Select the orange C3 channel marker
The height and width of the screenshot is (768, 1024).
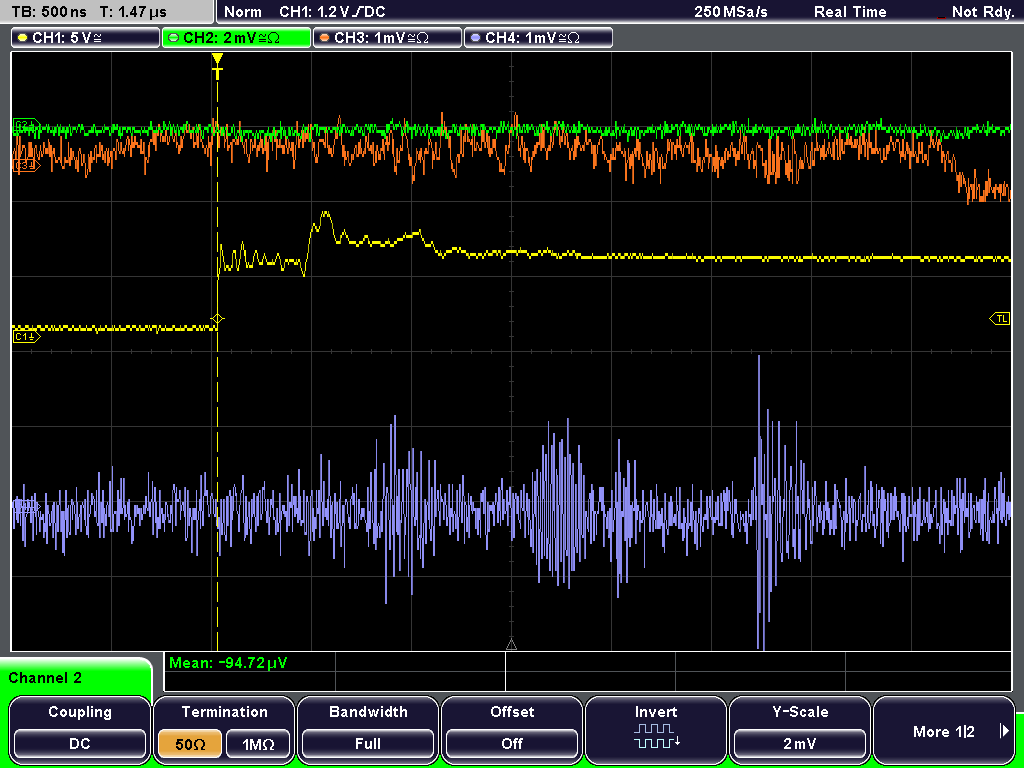coord(26,166)
